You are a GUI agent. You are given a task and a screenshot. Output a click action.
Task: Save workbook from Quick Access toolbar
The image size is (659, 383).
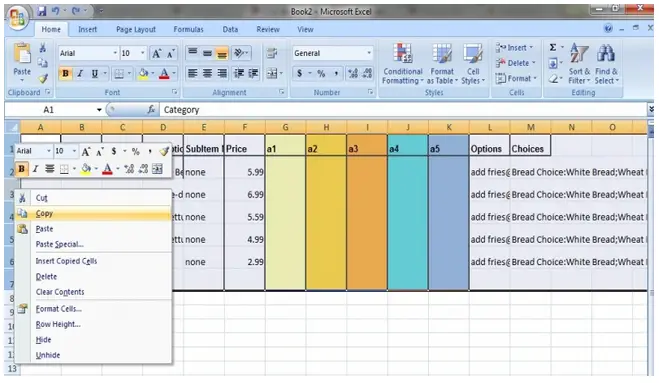click(41, 11)
